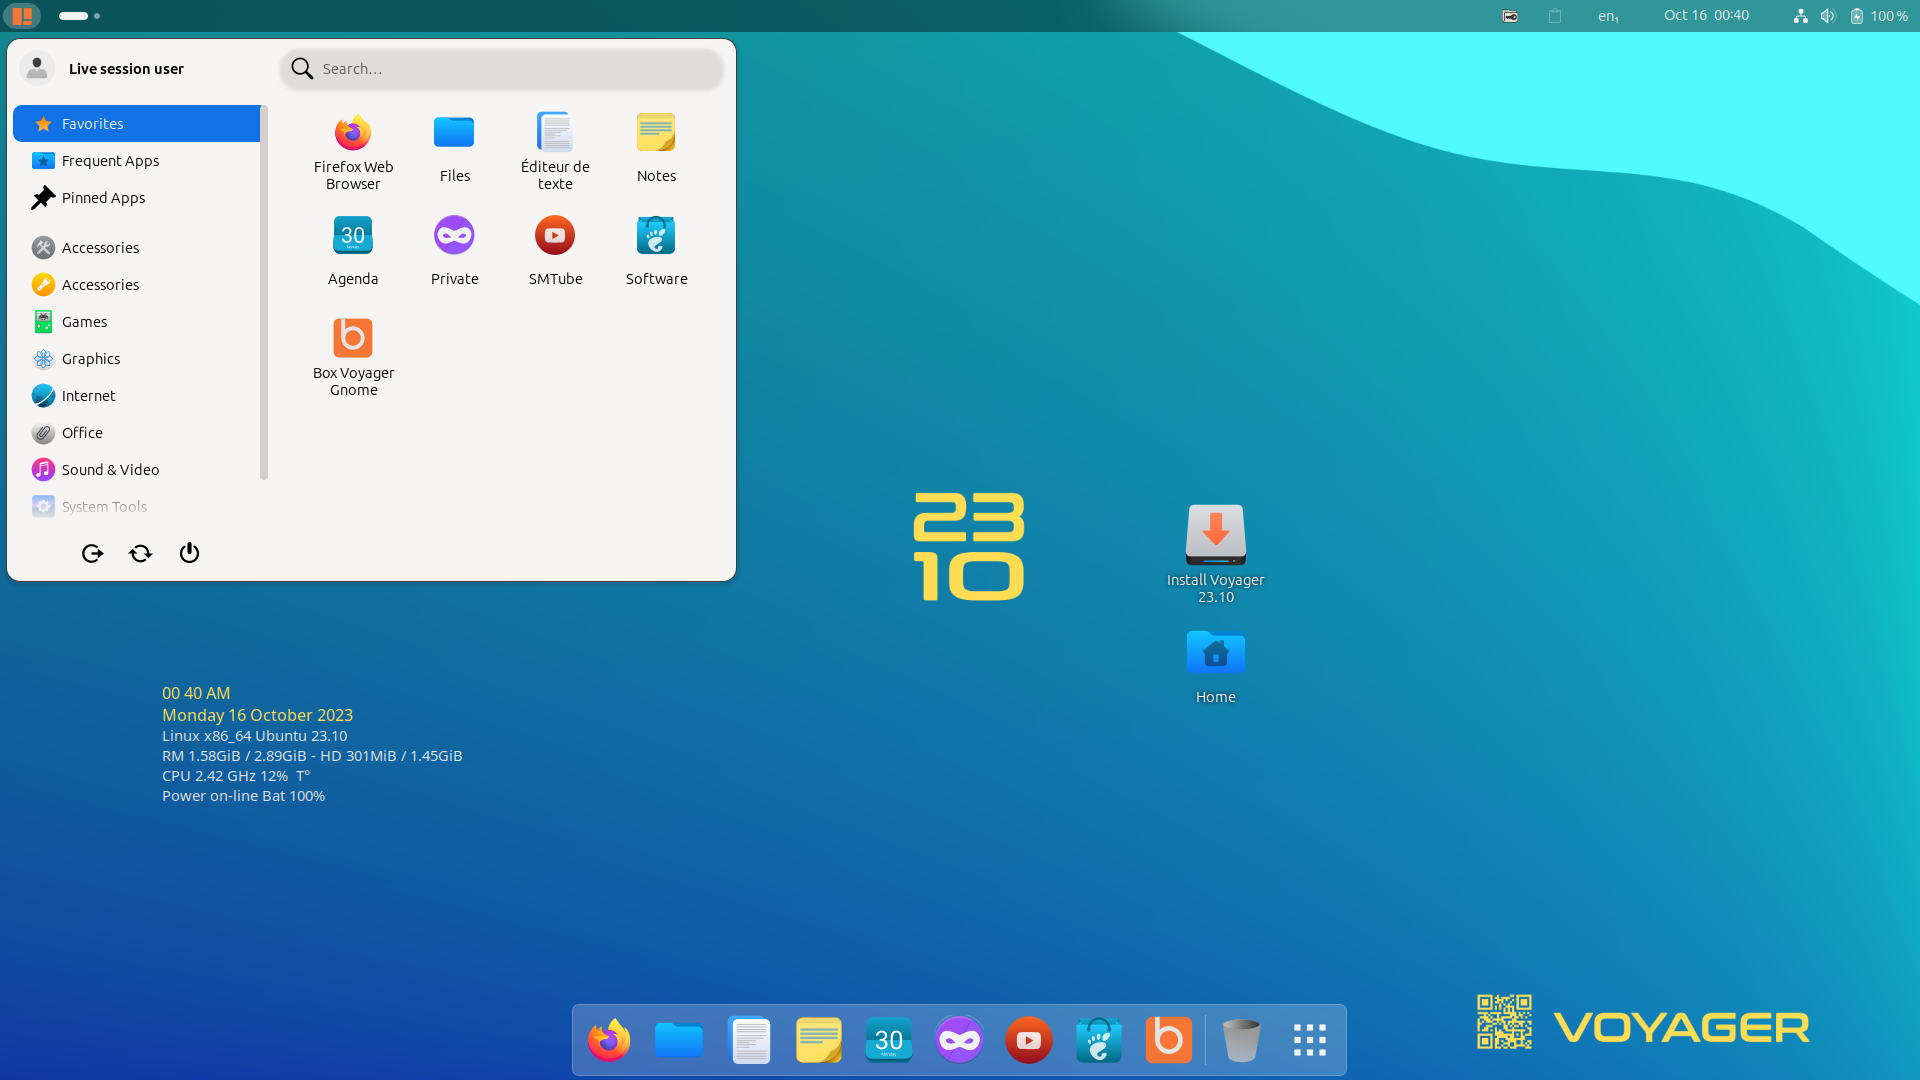Launch Box Voyager Gnome from the menu
The height and width of the screenshot is (1080, 1920).
tap(353, 357)
